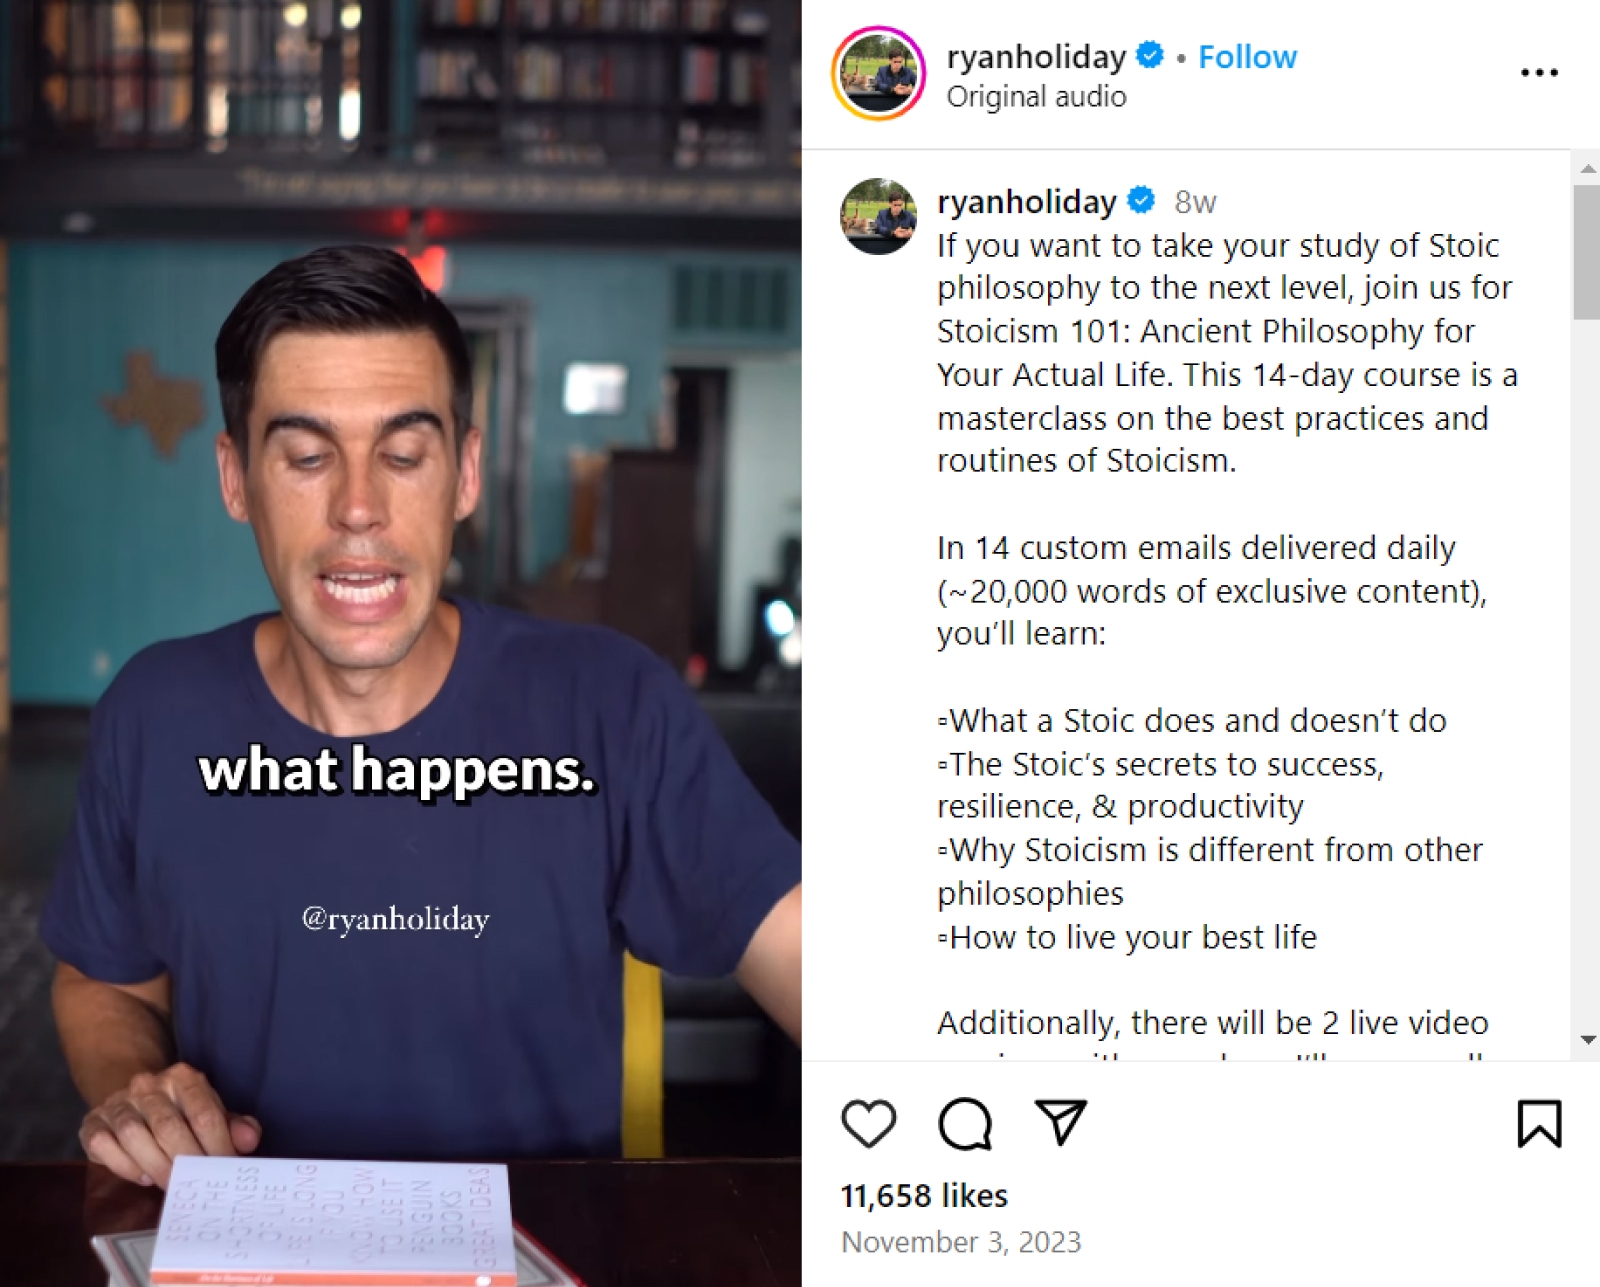The width and height of the screenshot is (1600, 1287).
Task: Click the caption scrollbar thumb
Action: pyautogui.click(x=1587, y=252)
